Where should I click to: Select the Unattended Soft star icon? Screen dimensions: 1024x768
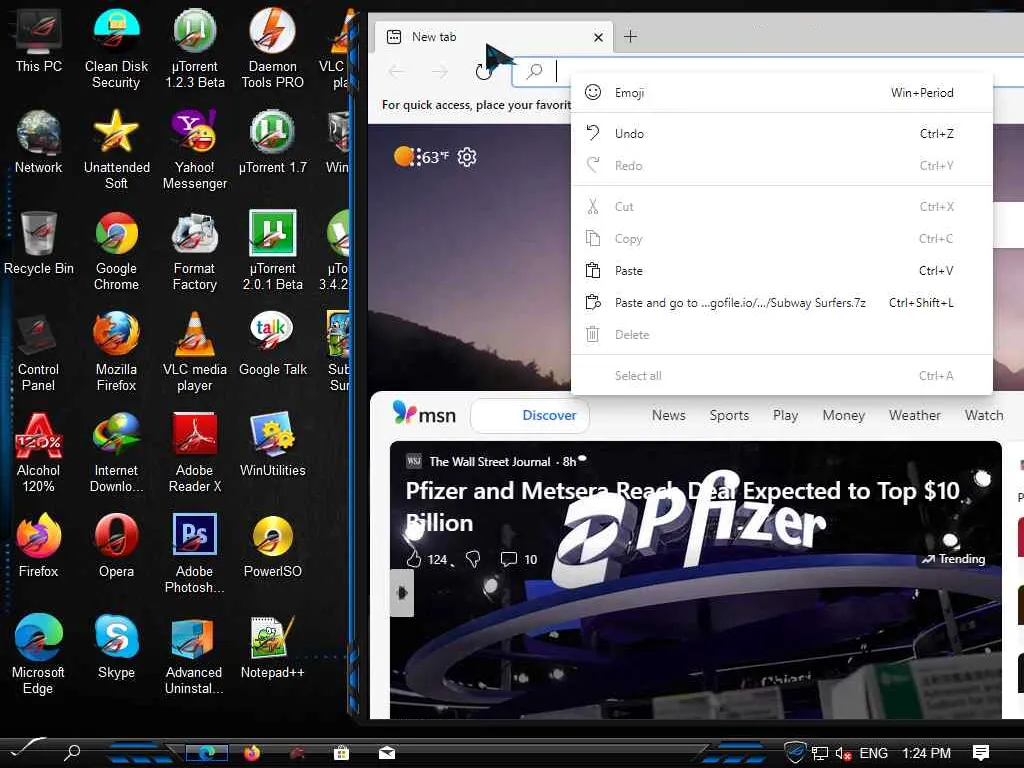coord(116,149)
